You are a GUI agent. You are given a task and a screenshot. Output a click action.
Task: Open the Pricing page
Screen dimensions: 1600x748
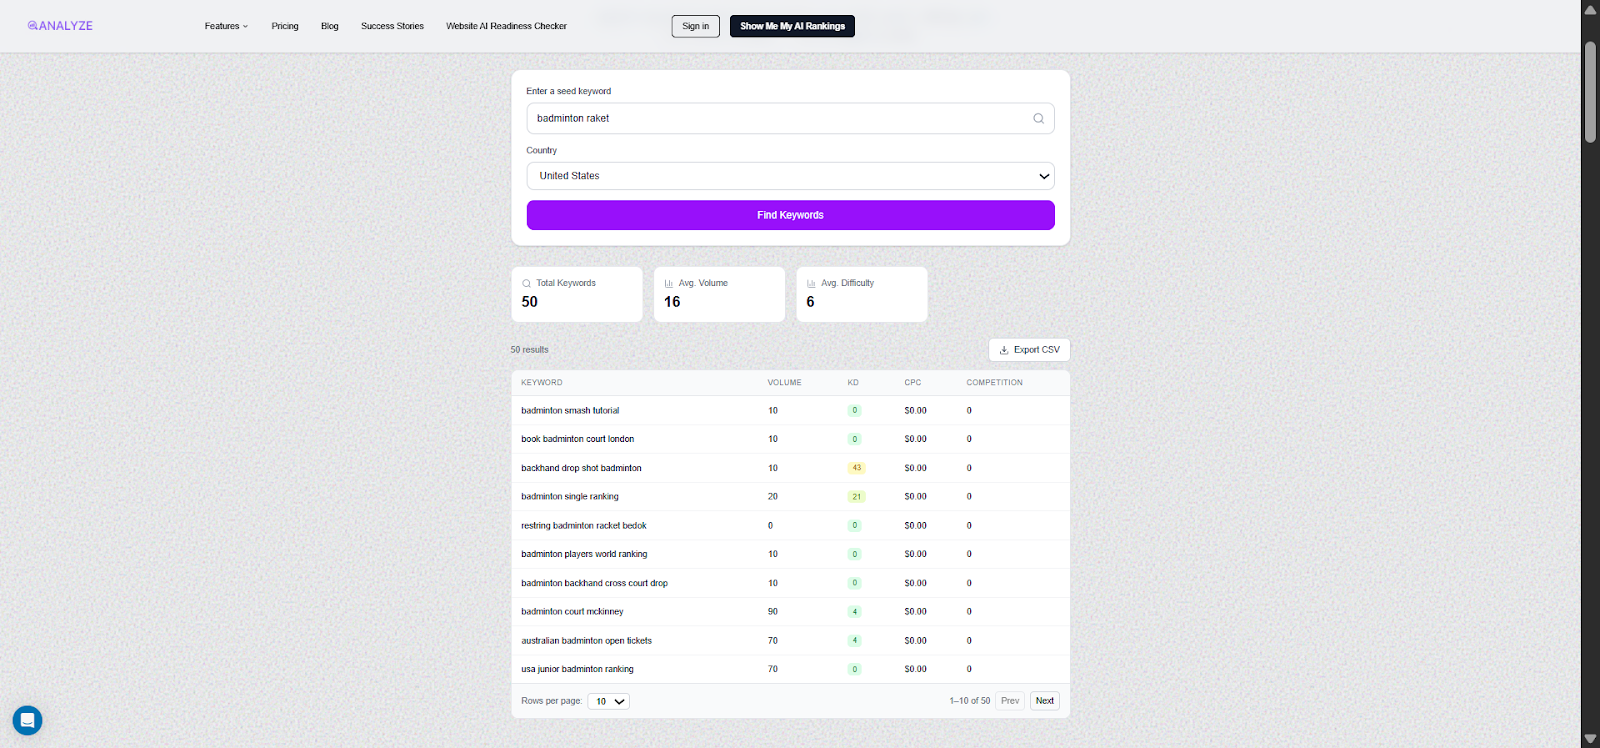285,26
